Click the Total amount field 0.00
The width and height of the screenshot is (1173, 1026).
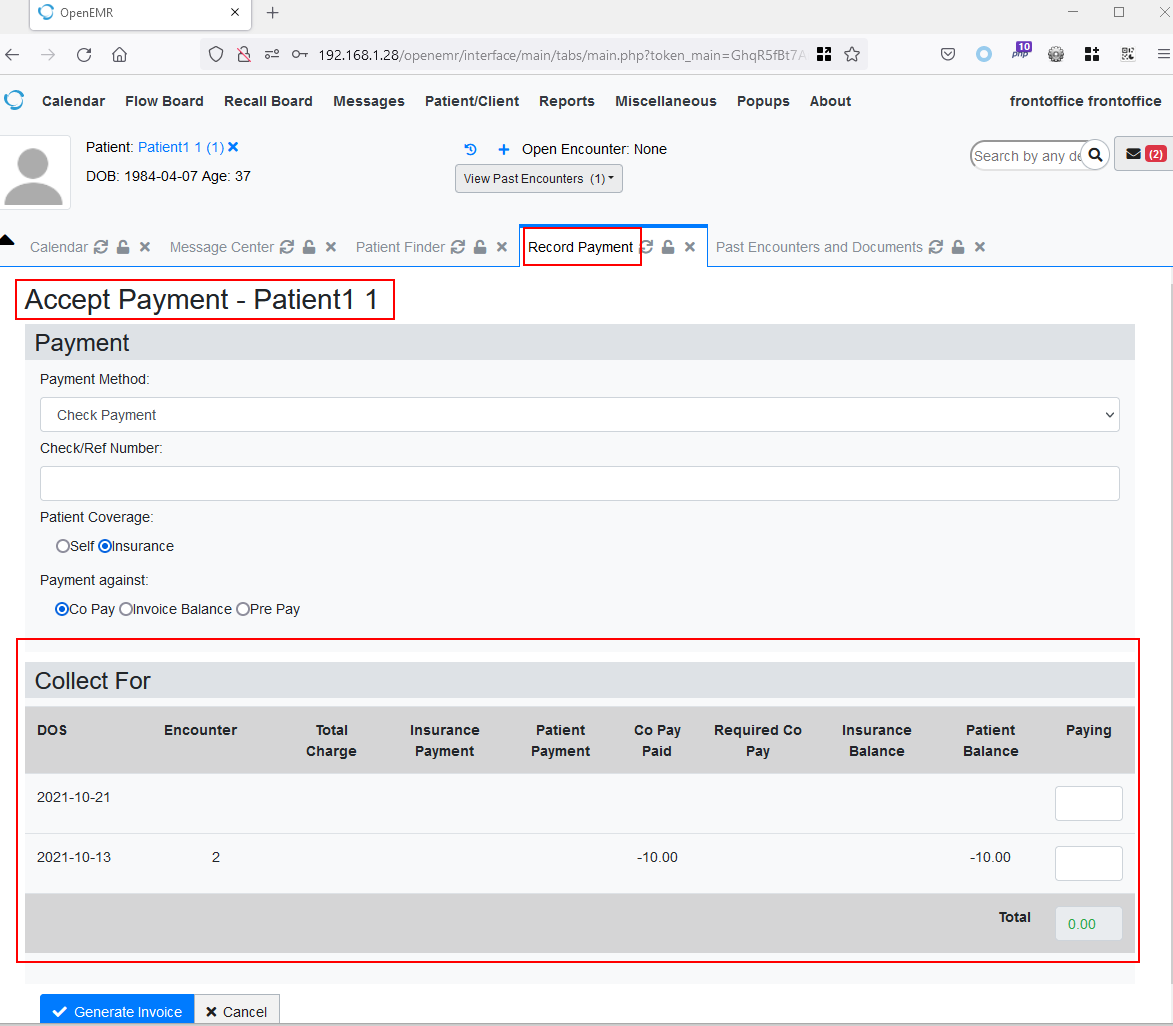click(x=1088, y=923)
